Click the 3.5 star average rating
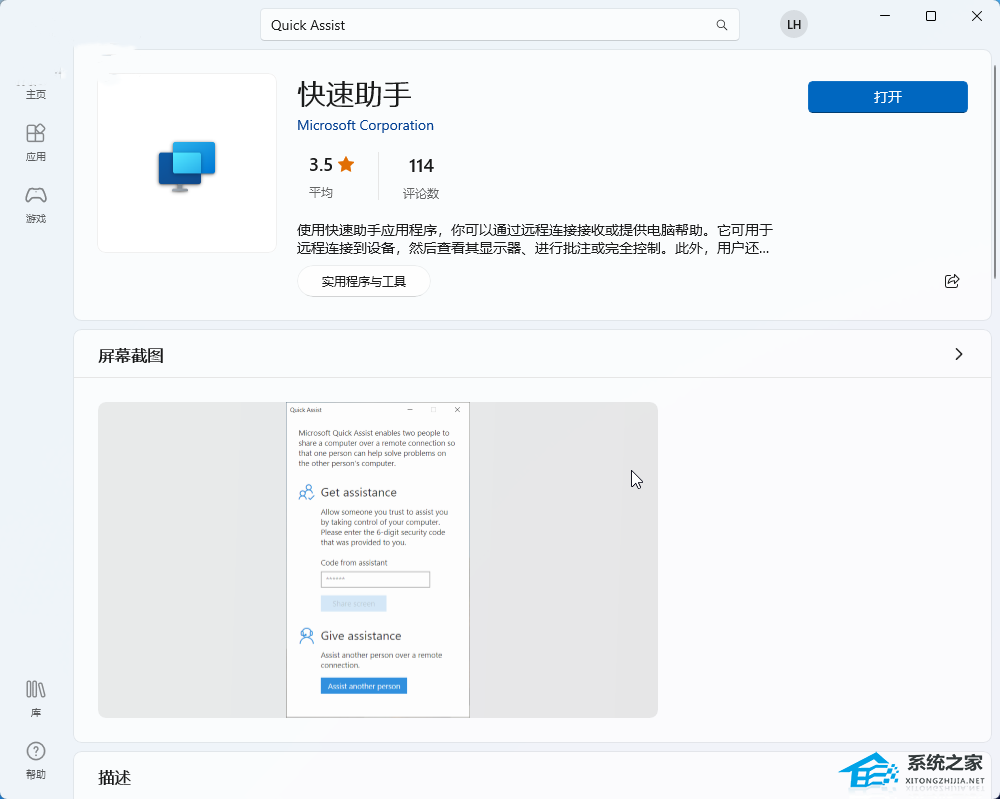 (x=331, y=166)
